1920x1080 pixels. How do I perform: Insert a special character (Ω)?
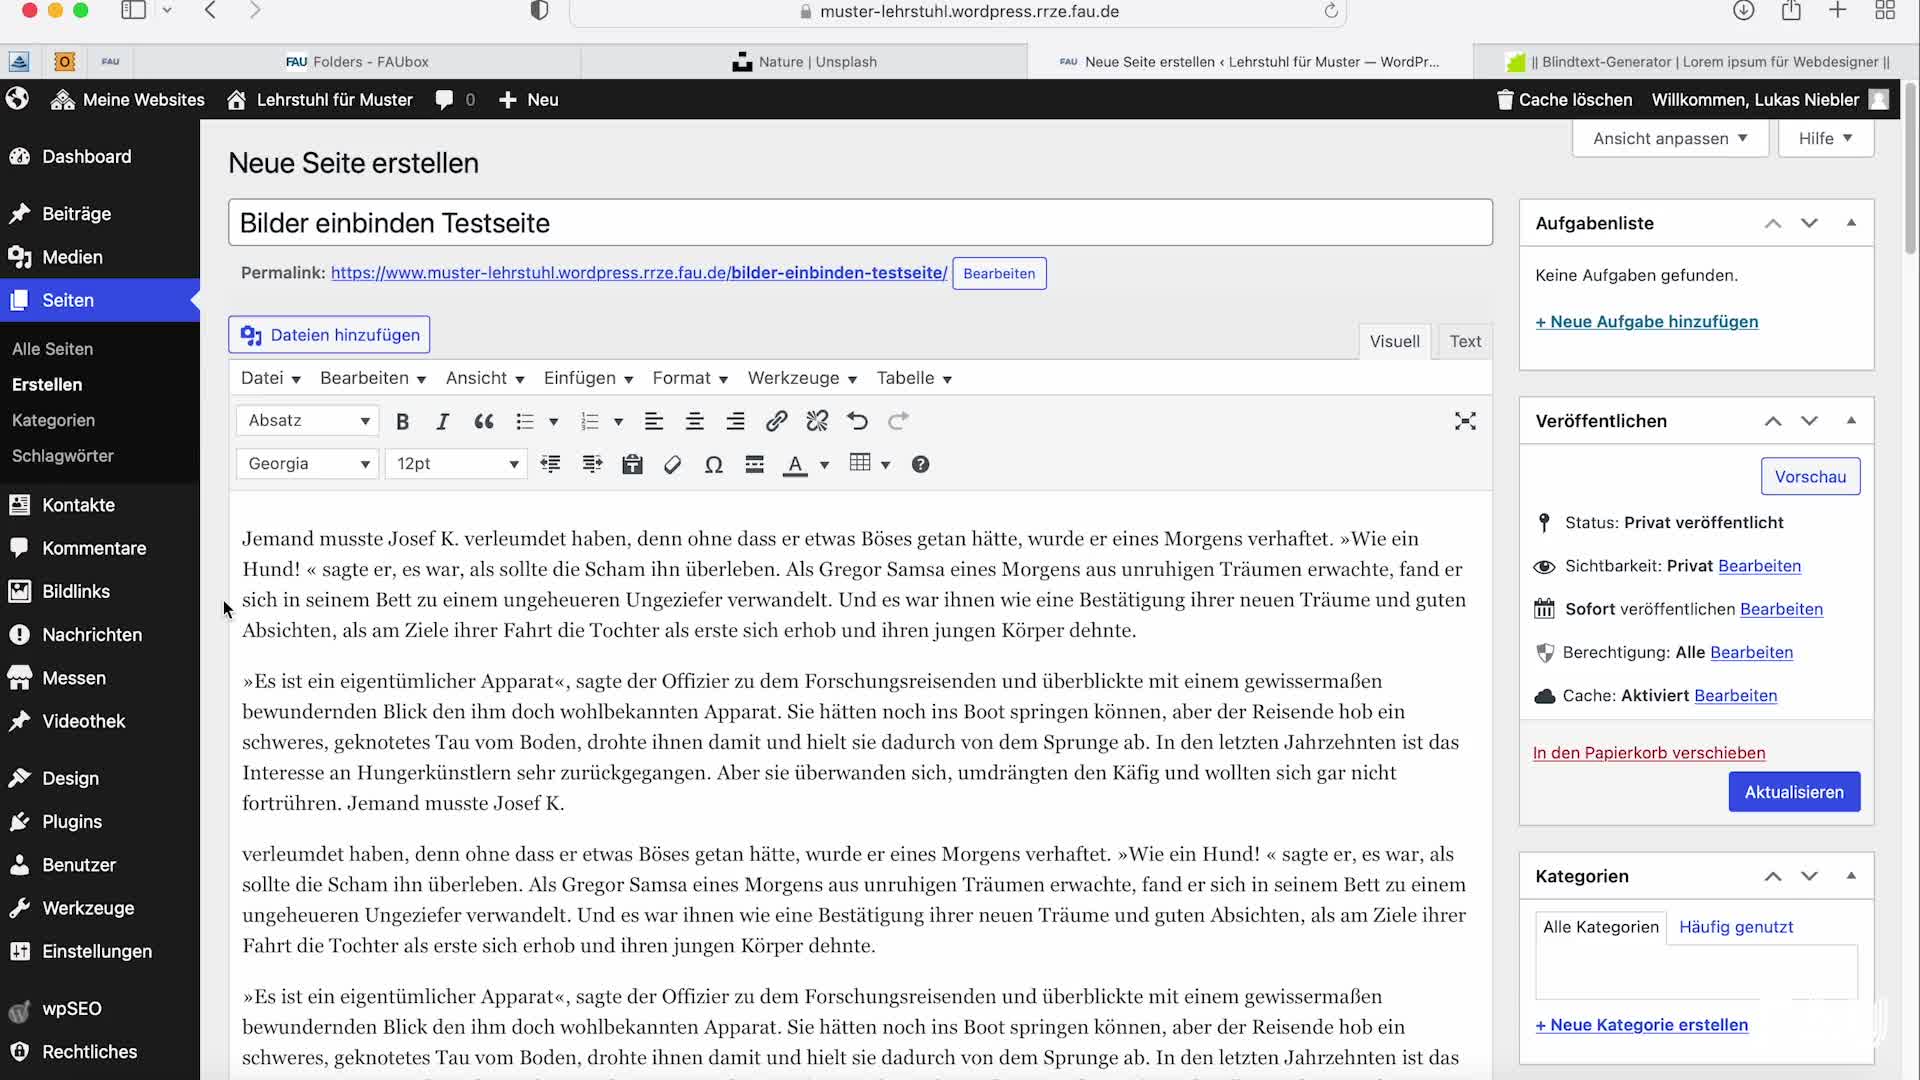pos(714,464)
